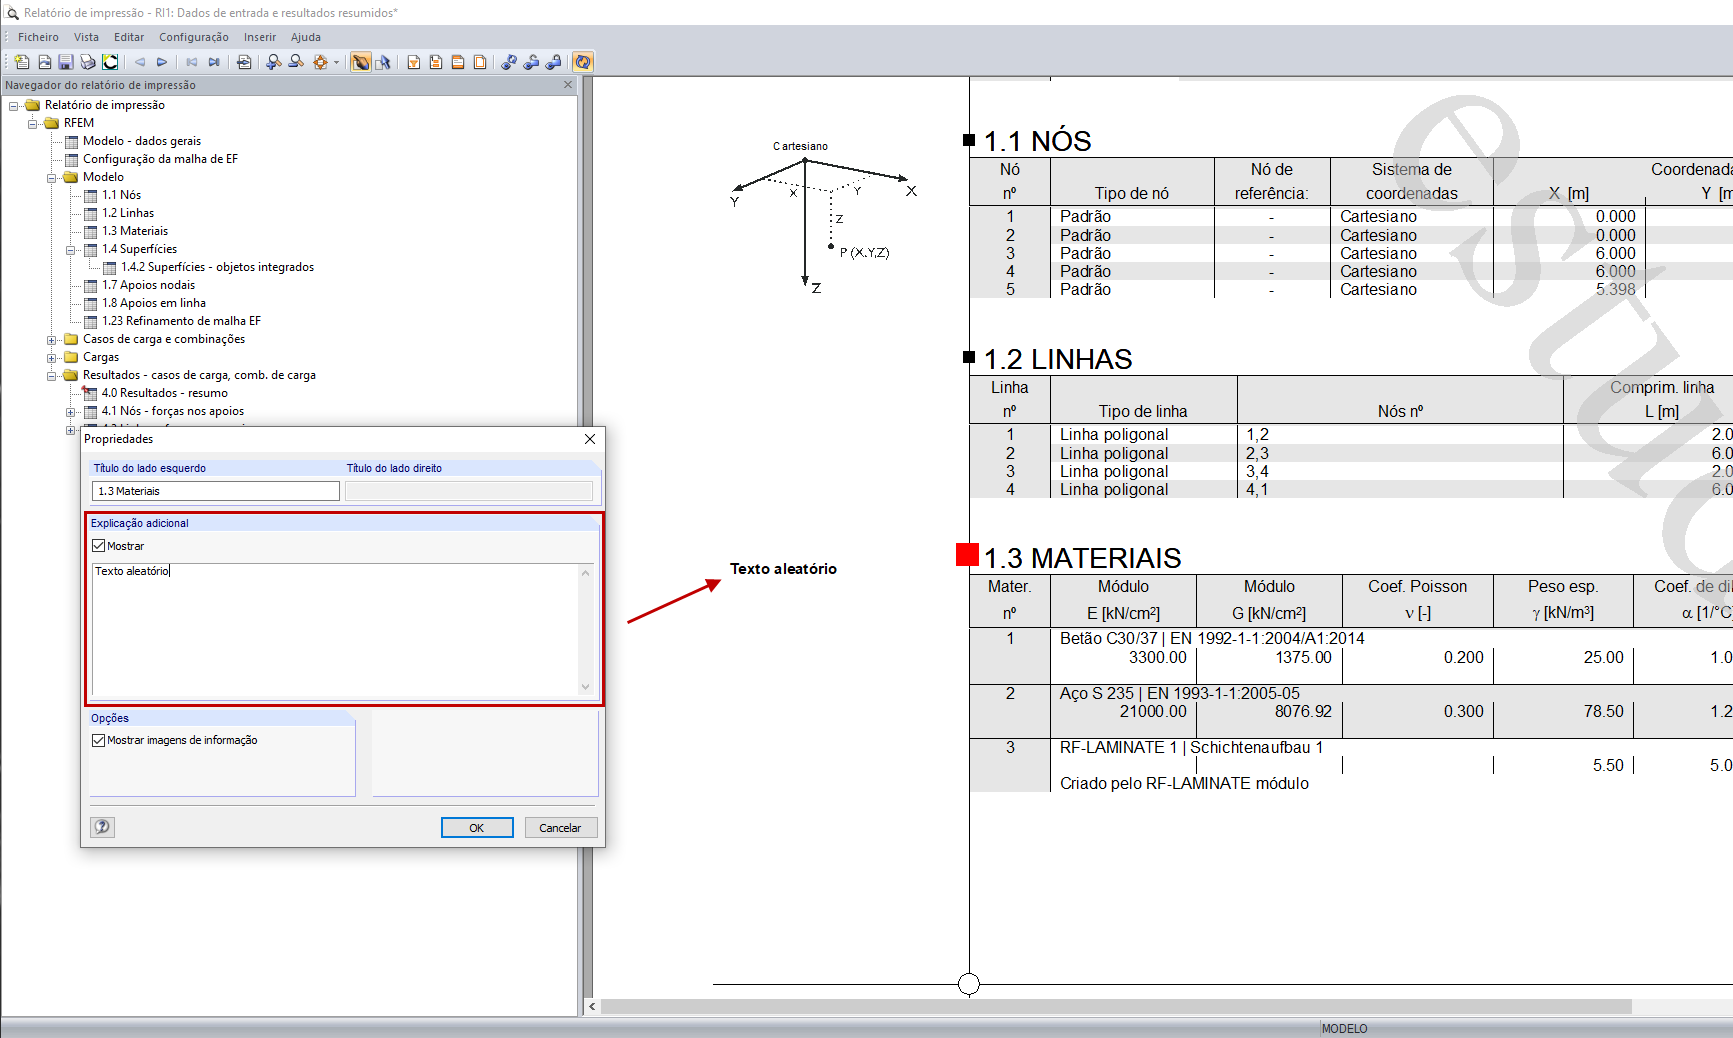The width and height of the screenshot is (1733, 1038).
Task: Toggle Mostrar imagens de informação checkbox
Action: (x=98, y=740)
